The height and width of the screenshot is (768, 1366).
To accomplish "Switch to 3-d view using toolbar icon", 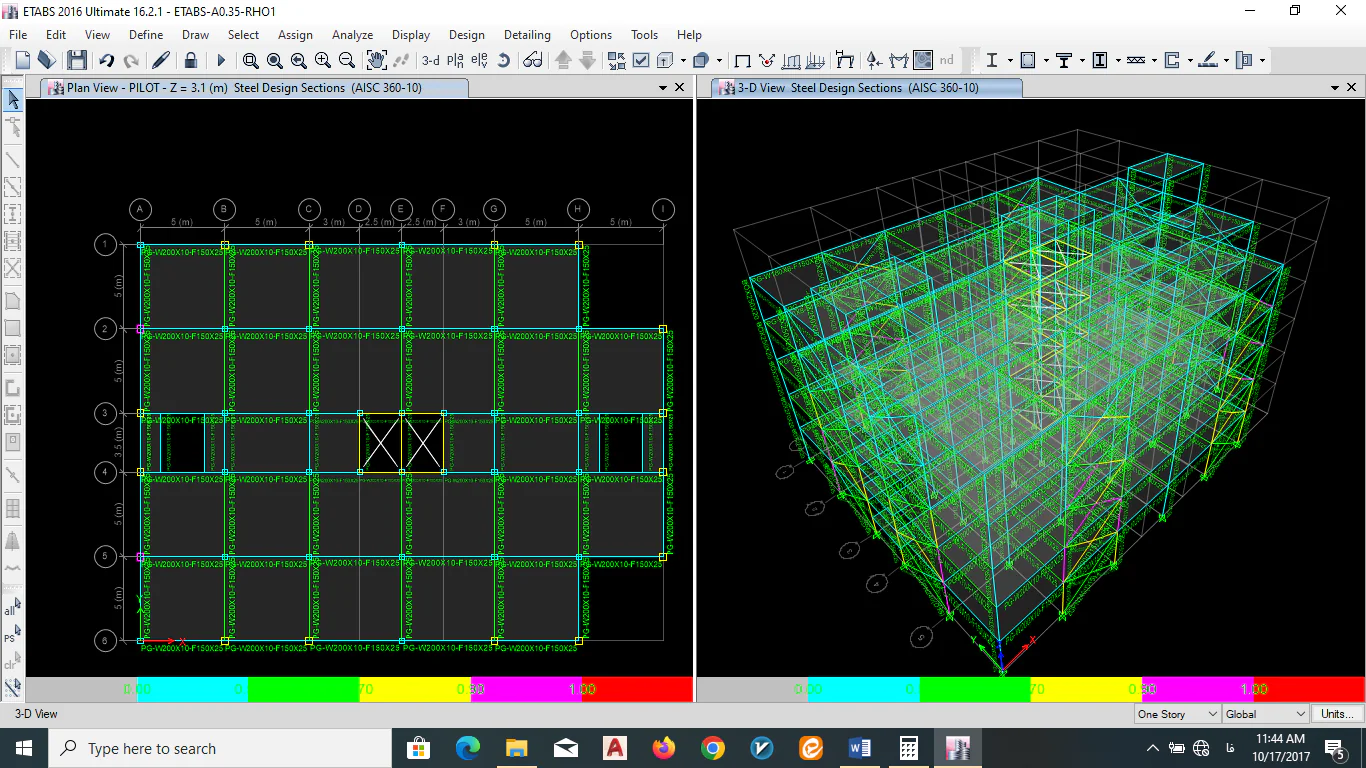I will 430,61.
